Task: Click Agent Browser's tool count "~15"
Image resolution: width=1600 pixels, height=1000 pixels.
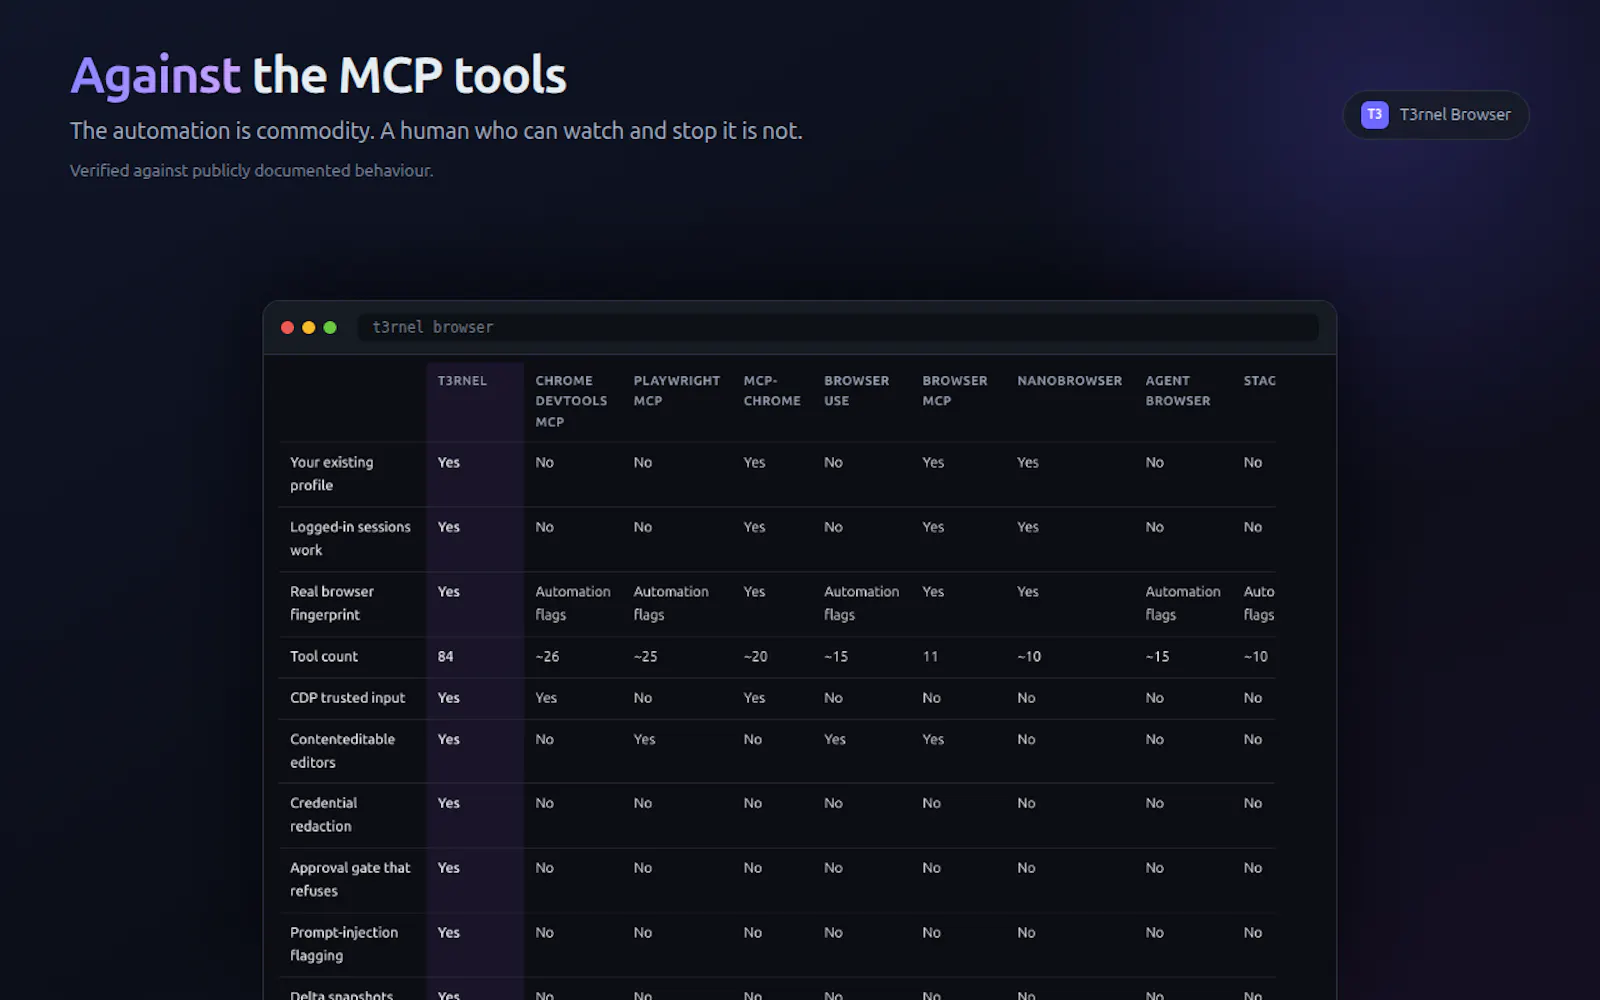Action: [1157, 657]
